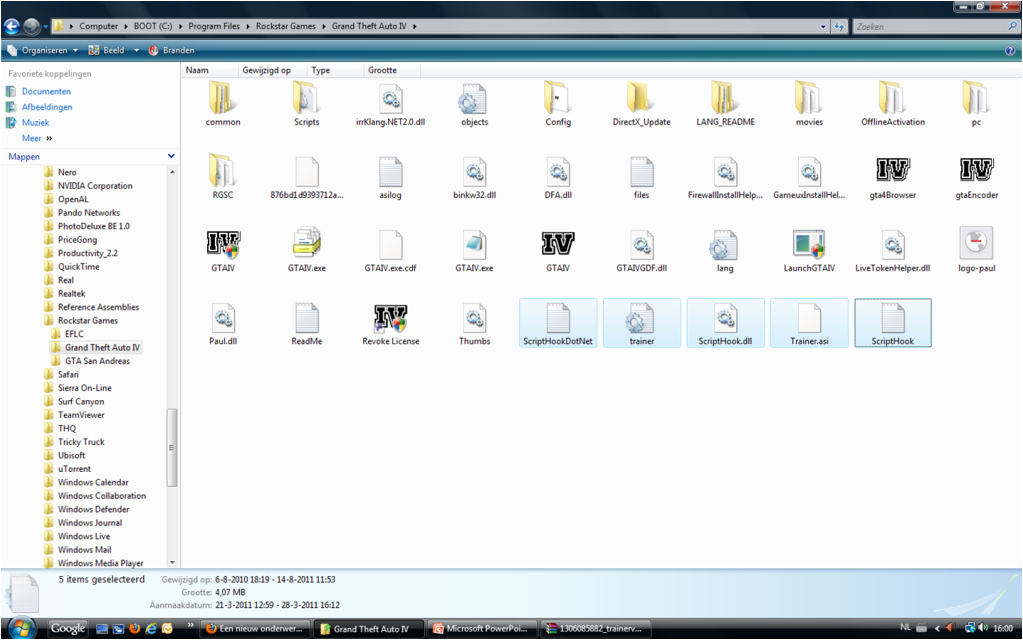1023x640 pixels.
Task: Select the asilog text file
Action: point(390,177)
